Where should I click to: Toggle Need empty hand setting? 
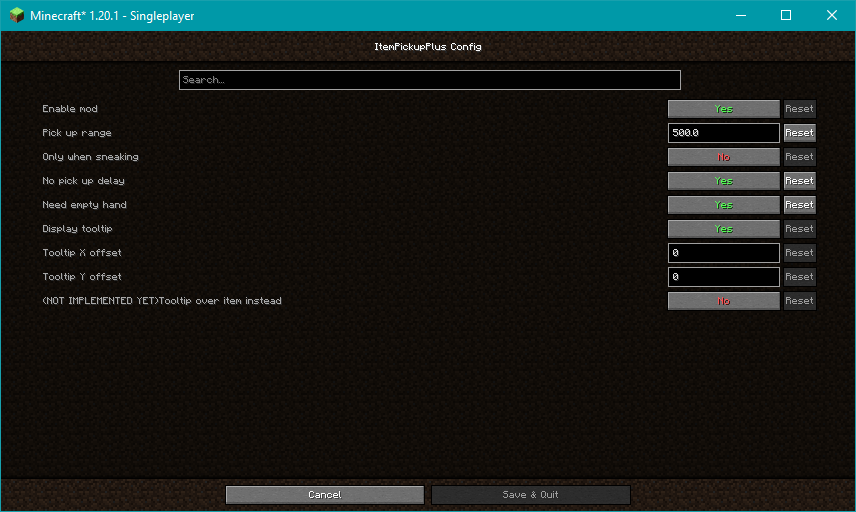[x=723, y=205]
